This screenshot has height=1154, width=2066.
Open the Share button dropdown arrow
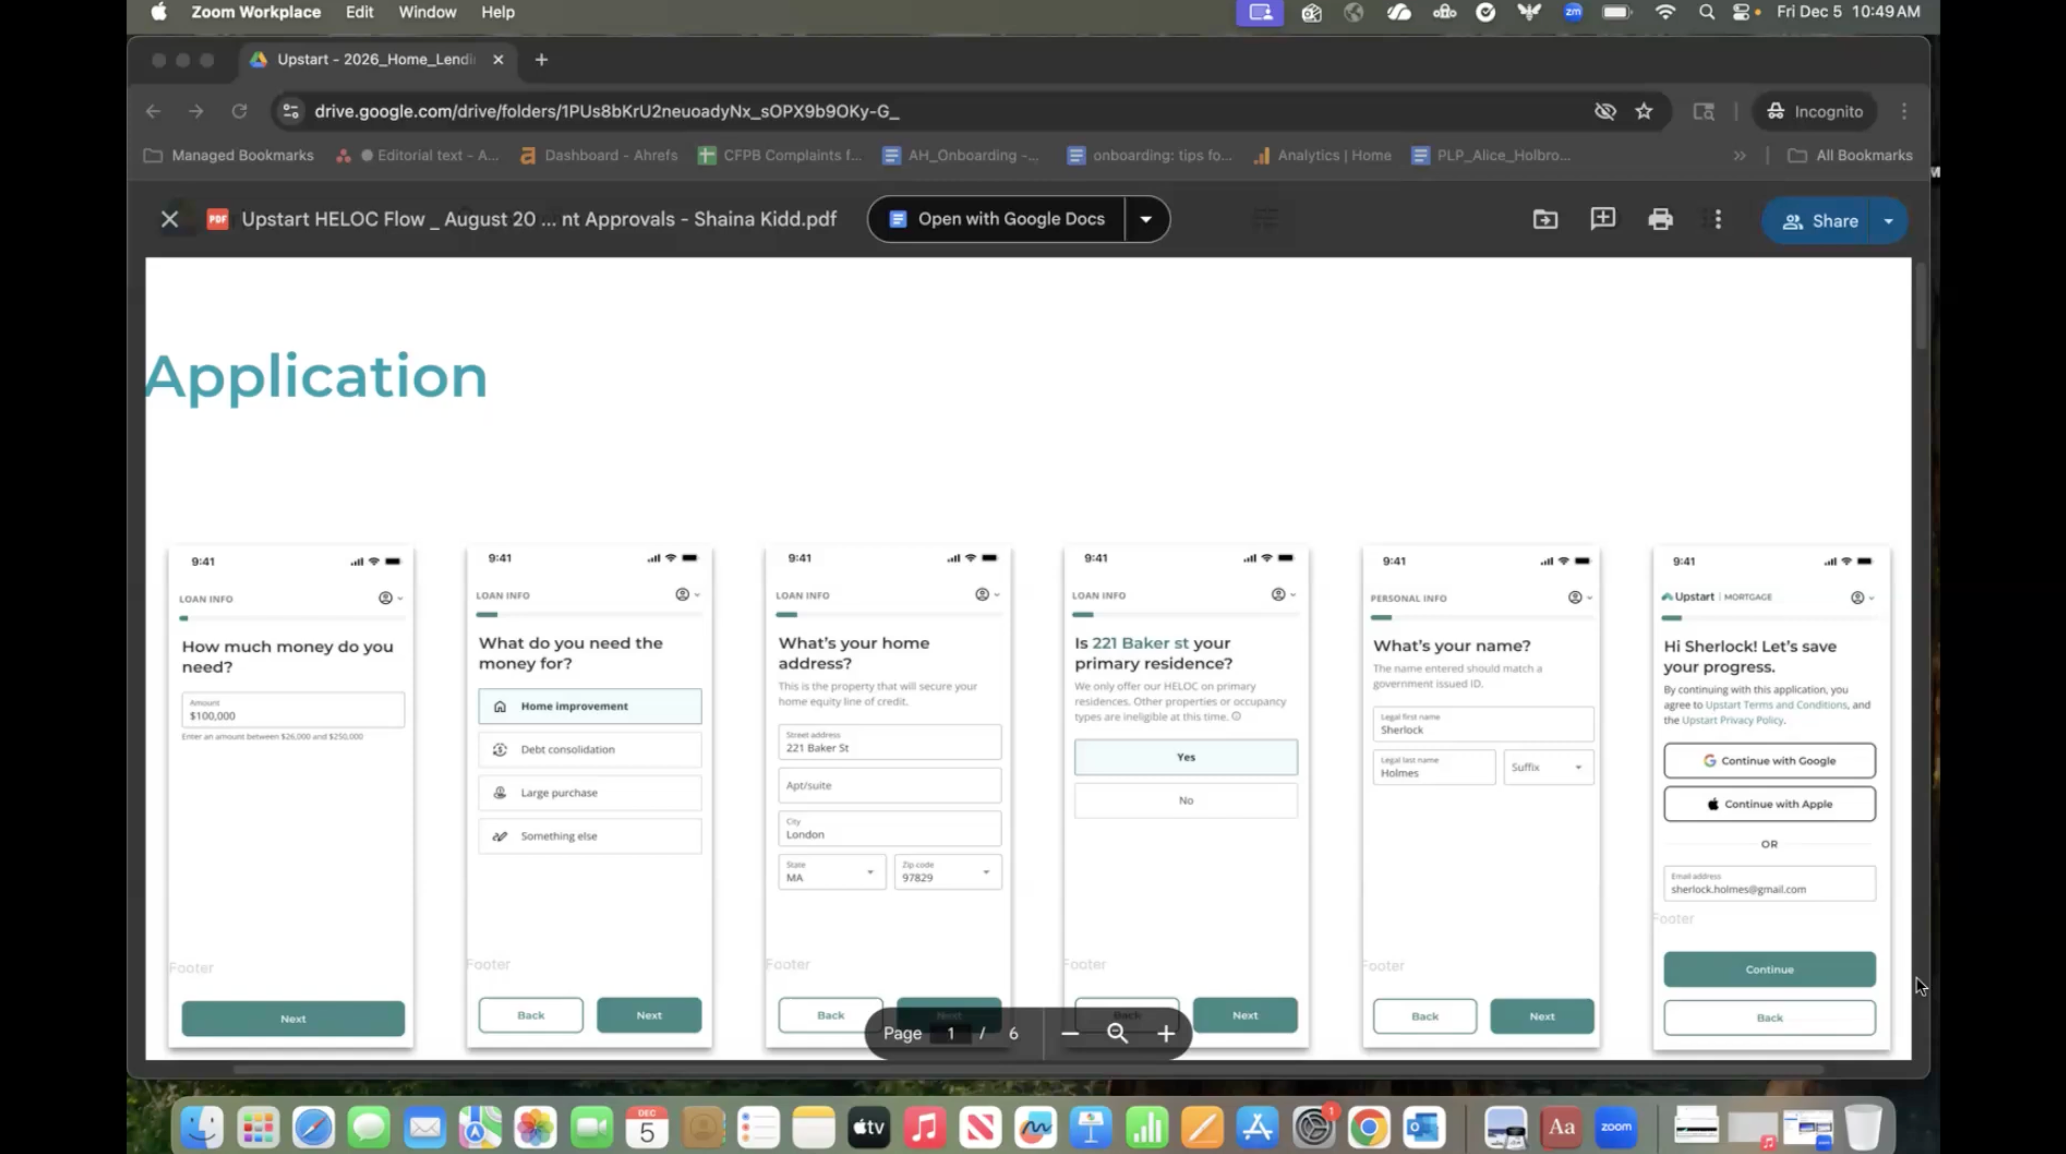pos(1889,221)
